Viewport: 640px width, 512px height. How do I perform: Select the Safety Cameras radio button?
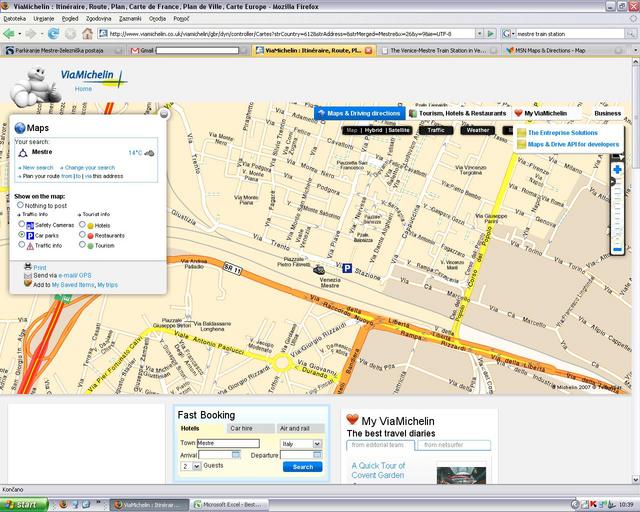coord(22,224)
